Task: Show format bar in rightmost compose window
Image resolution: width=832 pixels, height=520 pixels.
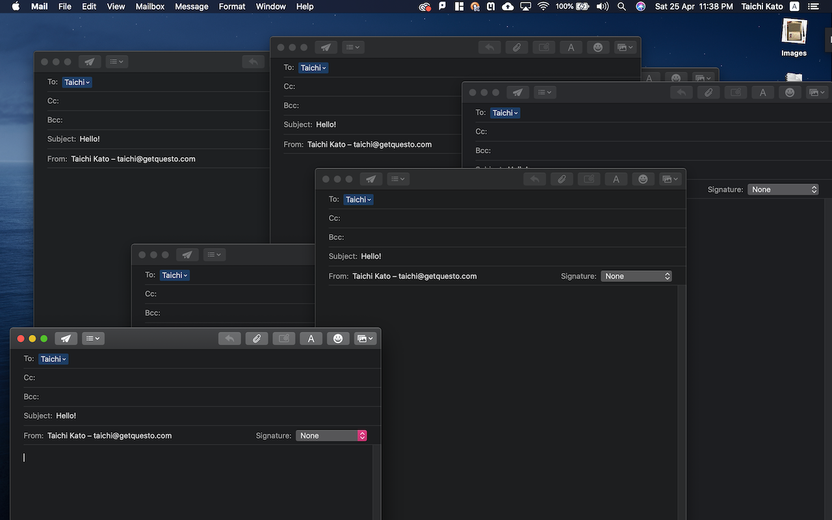Action: (x=763, y=92)
